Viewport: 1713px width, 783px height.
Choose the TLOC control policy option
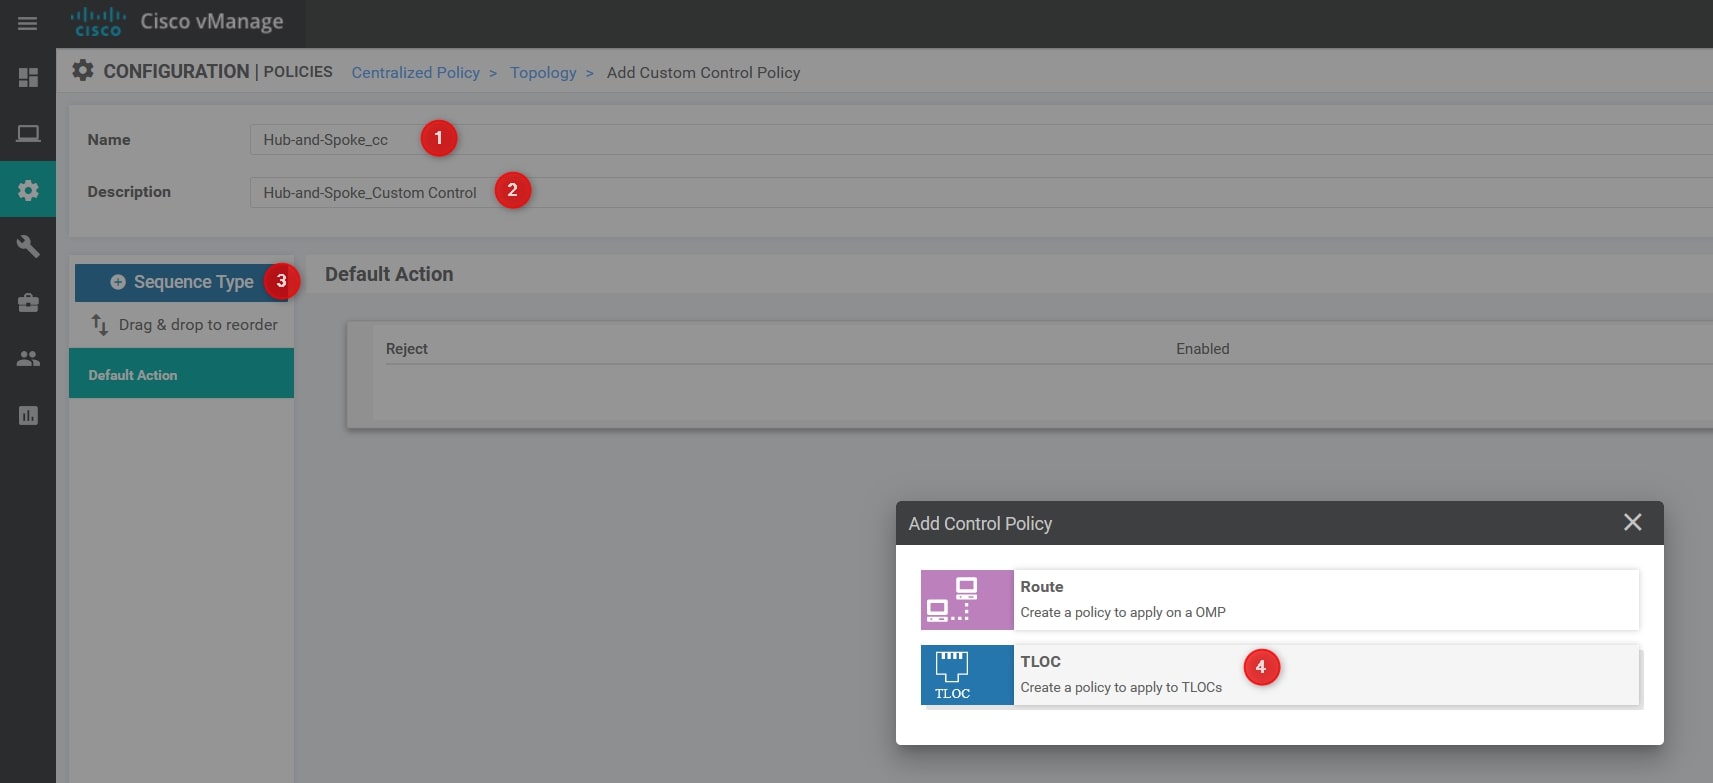coord(1325,675)
